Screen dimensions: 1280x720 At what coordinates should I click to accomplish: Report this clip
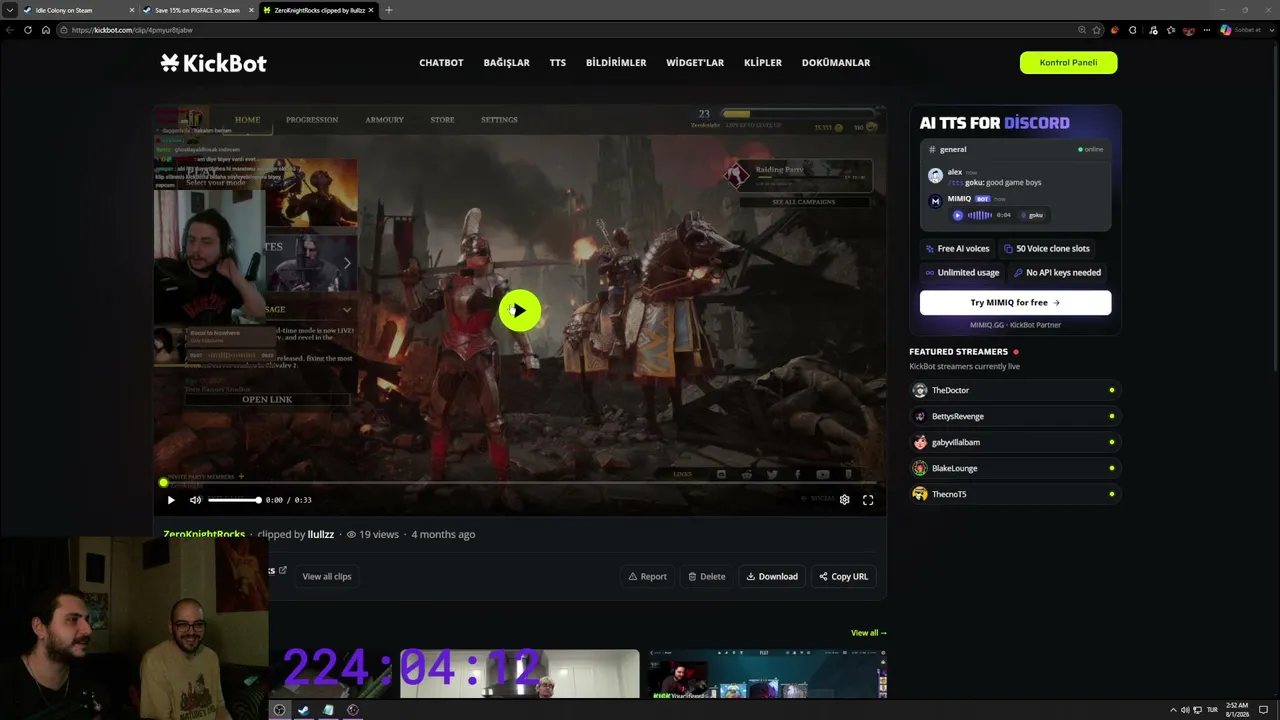tap(647, 576)
